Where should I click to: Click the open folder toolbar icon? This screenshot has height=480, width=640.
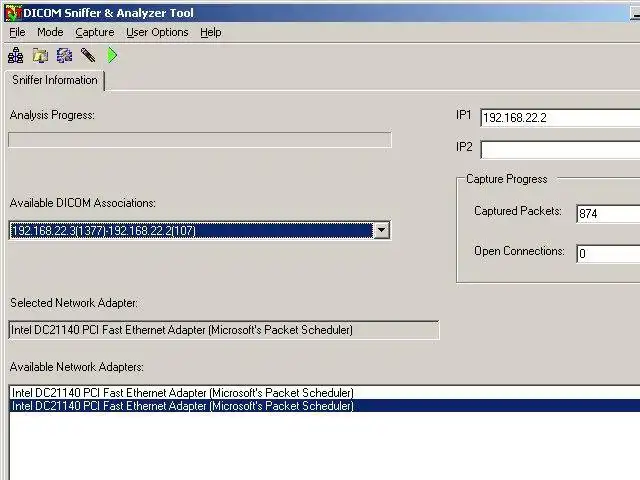[x=40, y=56]
